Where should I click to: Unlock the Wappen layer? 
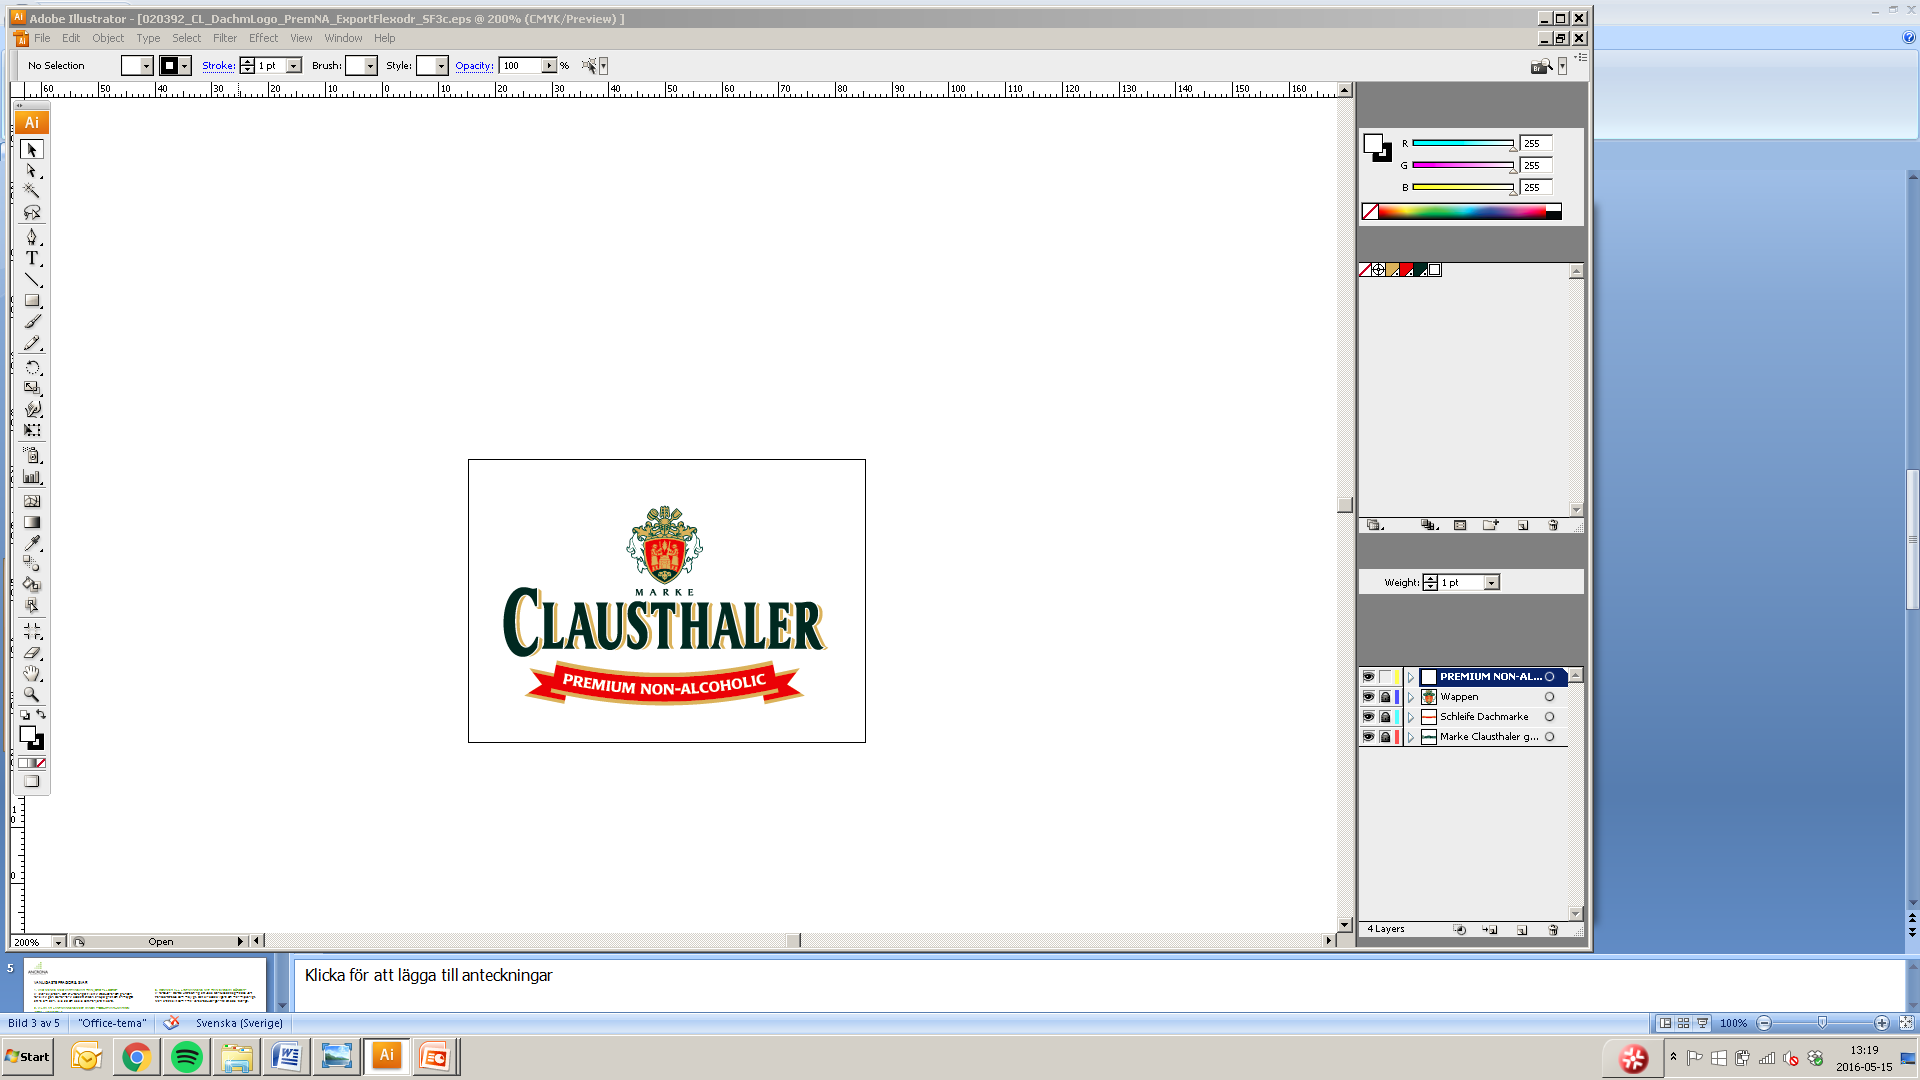[x=1385, y=697]
